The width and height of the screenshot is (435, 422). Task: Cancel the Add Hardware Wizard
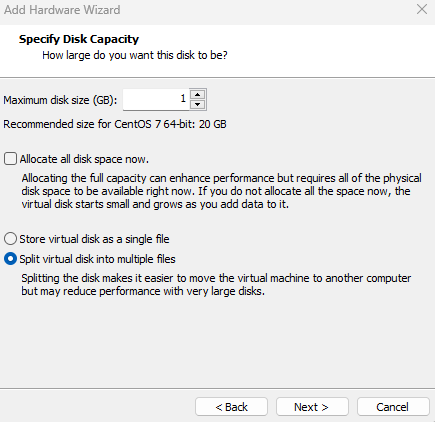(x=393, y=407)
